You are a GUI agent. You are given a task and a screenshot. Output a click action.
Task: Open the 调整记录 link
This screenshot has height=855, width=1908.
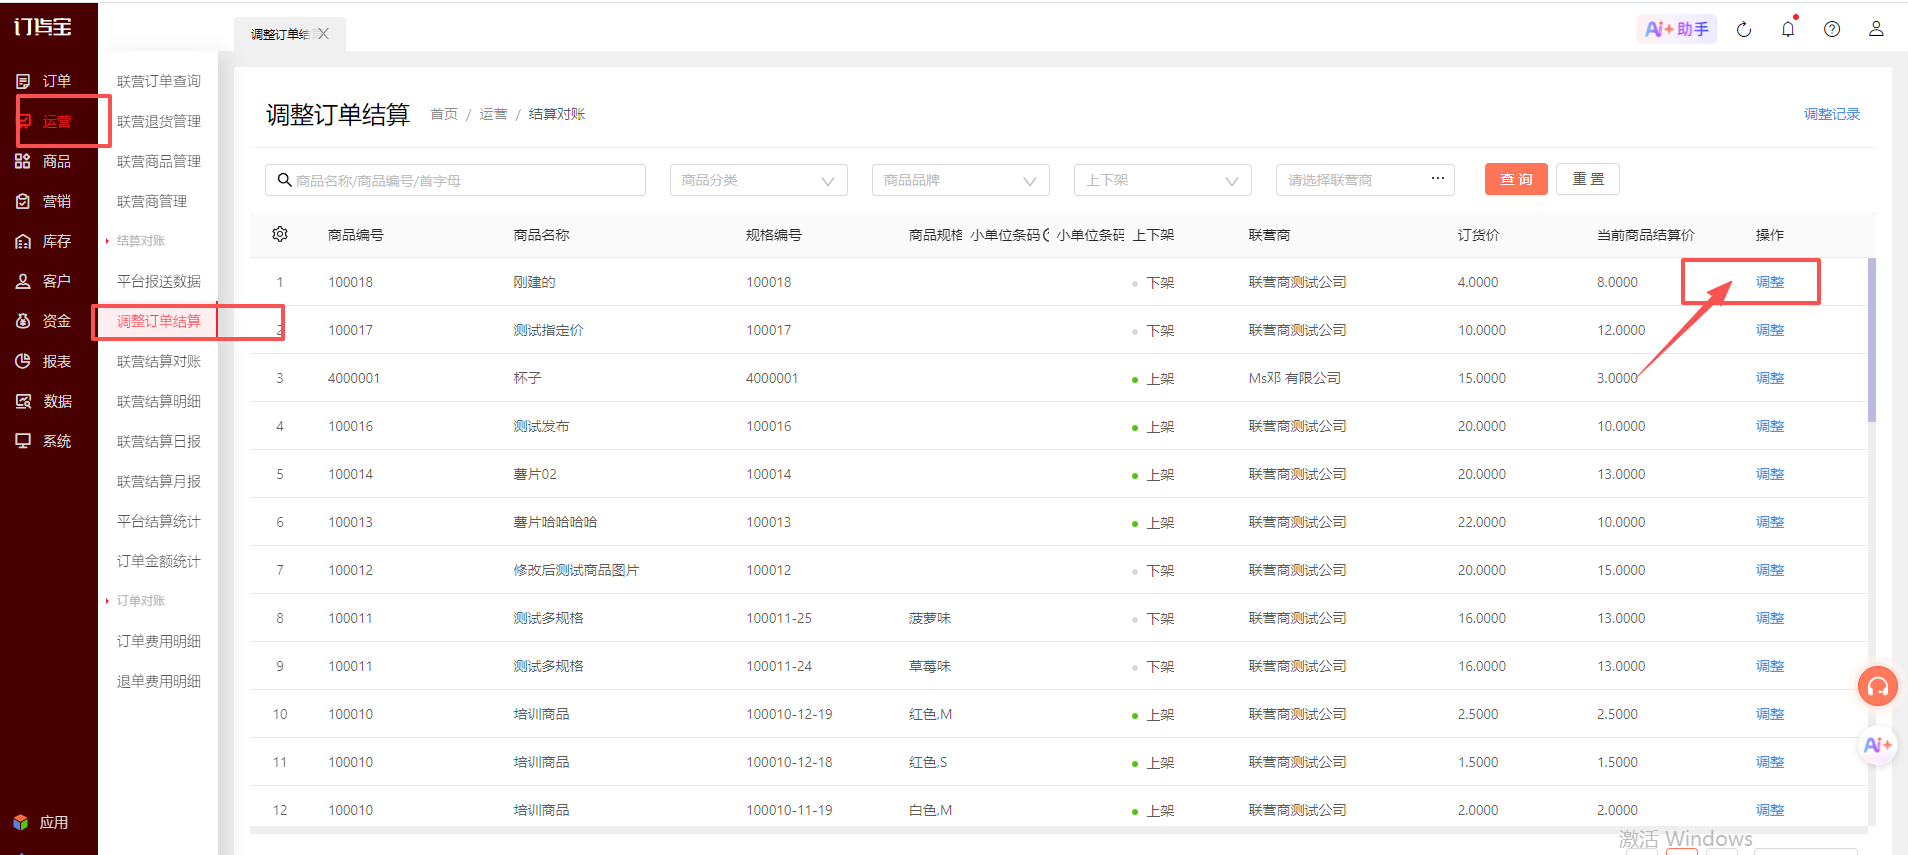(1832, 114)
